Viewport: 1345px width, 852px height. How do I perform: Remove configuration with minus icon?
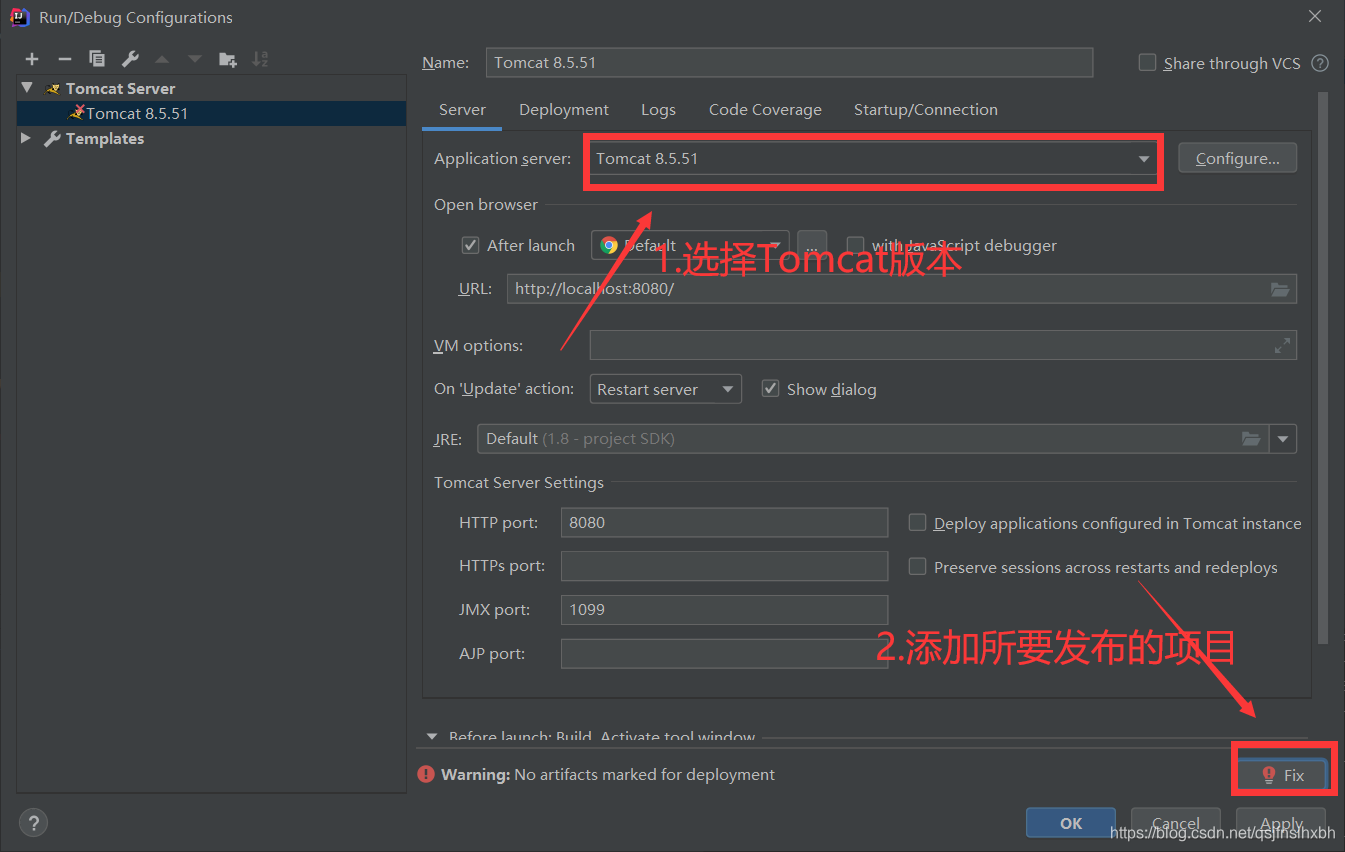coord(64,59)
